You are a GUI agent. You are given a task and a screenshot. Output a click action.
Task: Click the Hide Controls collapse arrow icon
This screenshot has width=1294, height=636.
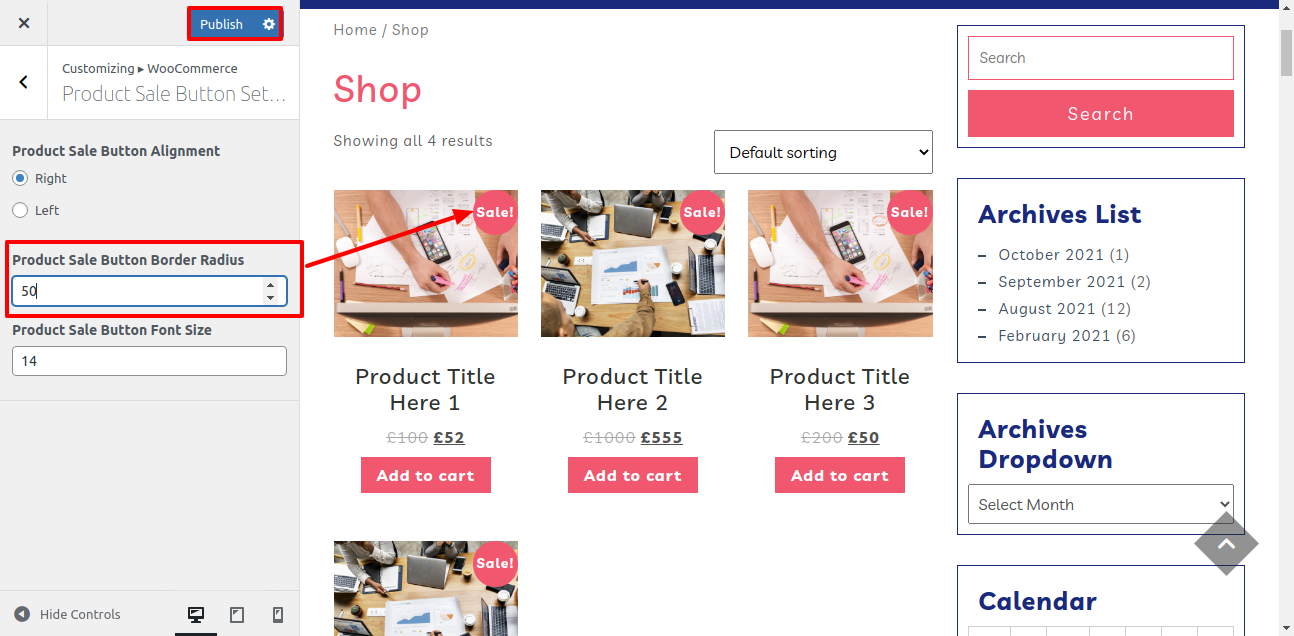[22, 614]
